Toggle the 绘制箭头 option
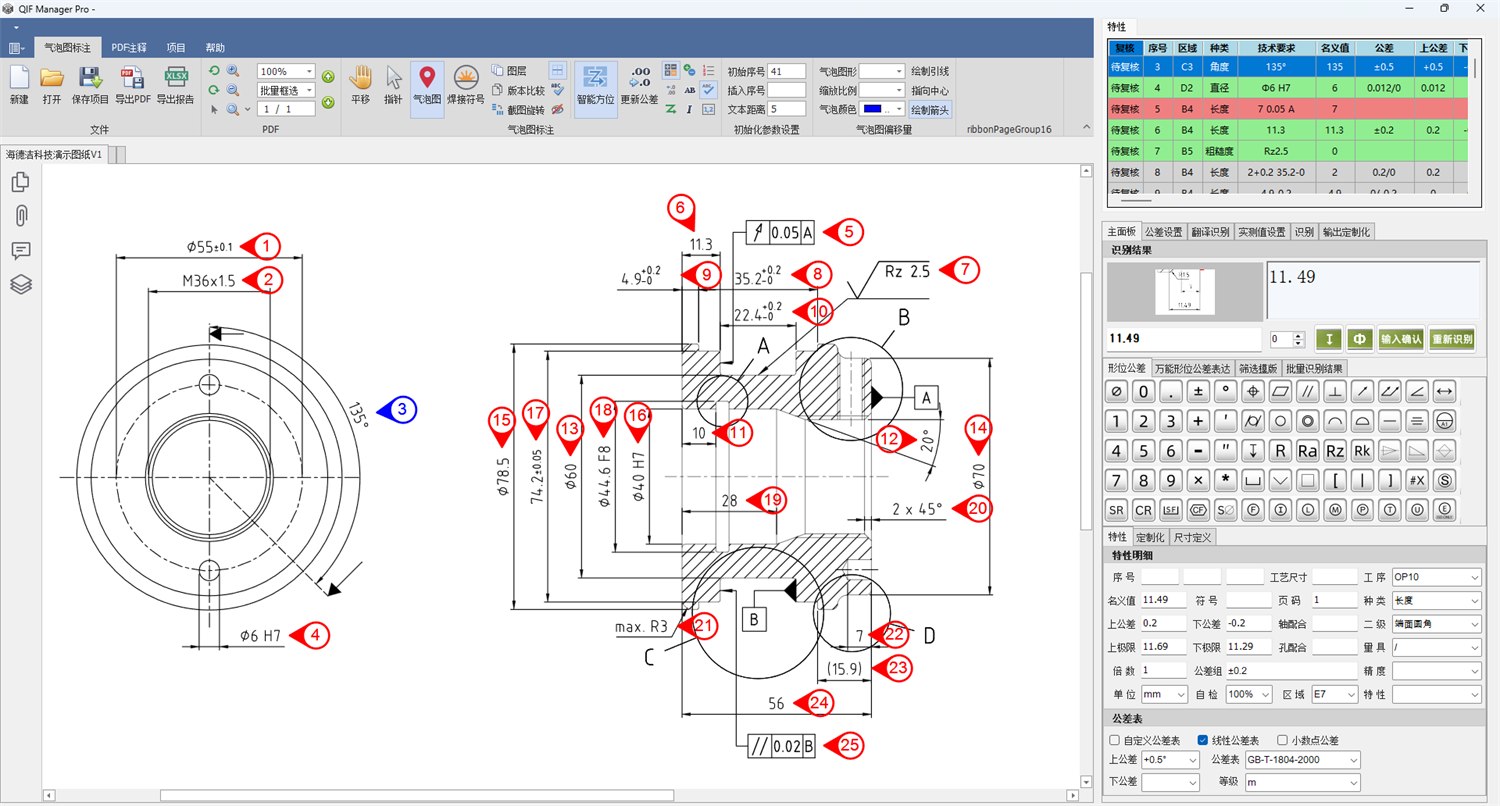The width and height of the screenshot is (1500, 806). (930, 109)
